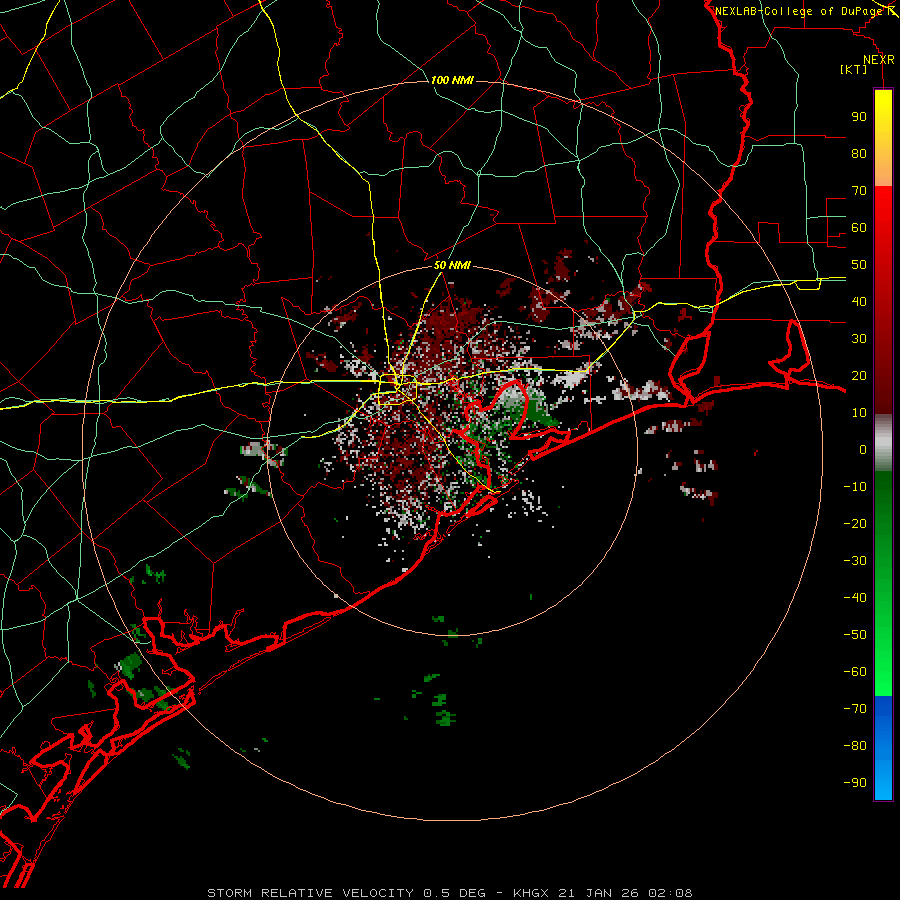Click the "[KT]" unit label above the color scale
Screen dimensions: 900x900
pos(853,69)
